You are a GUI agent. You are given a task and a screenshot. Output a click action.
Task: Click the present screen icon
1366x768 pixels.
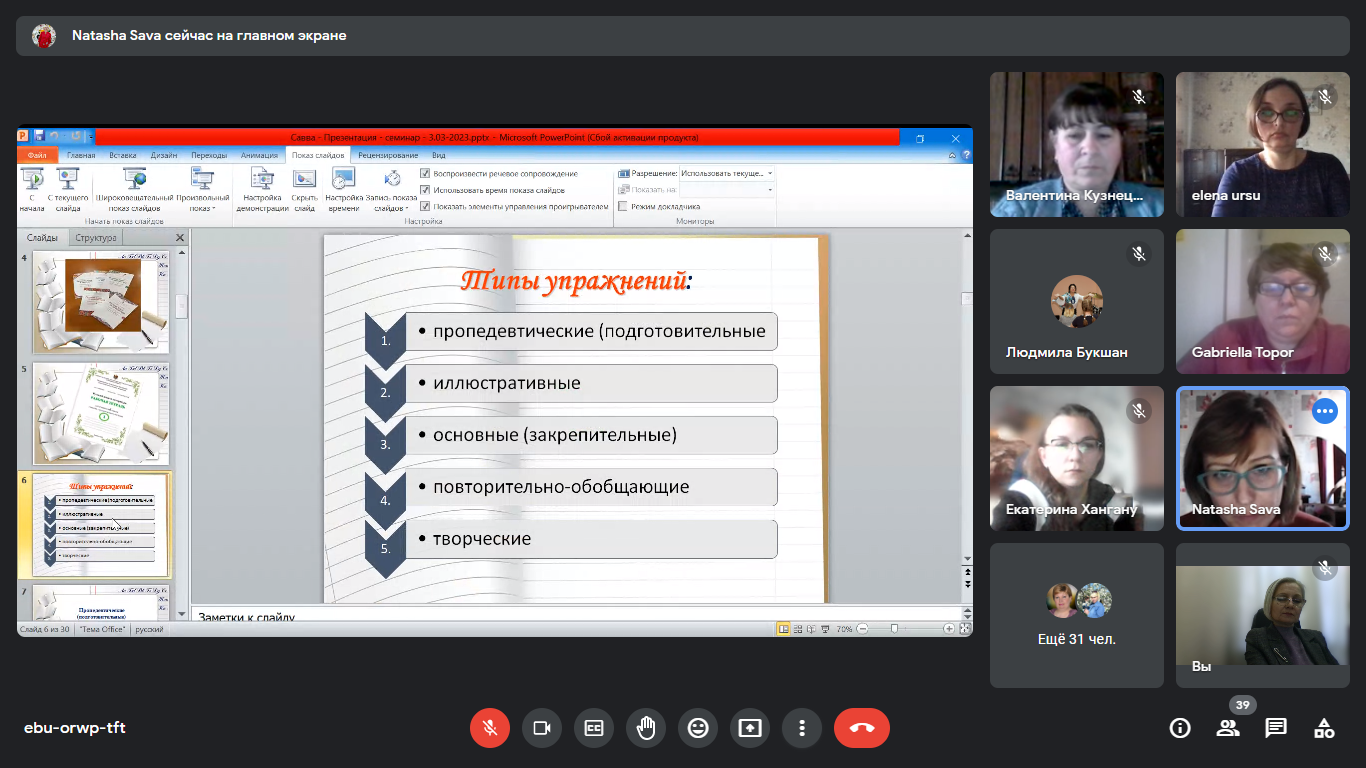750,728
